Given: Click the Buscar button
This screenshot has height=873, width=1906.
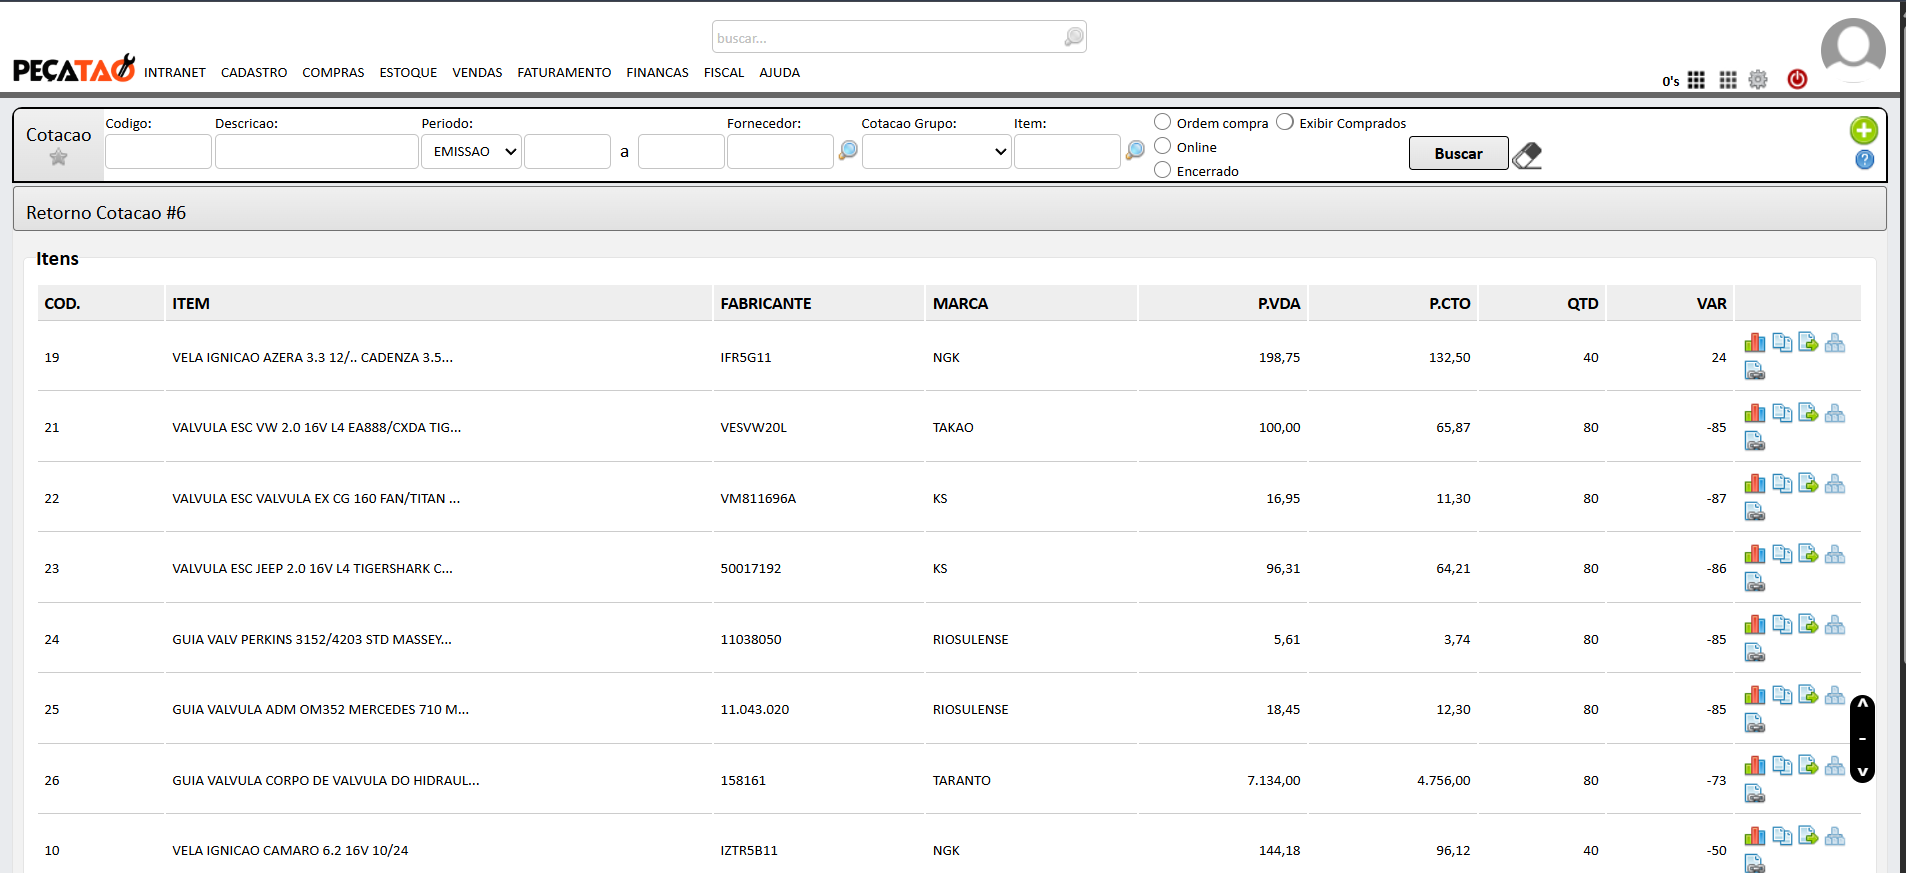Looking at the screenshot, I should (1458, 153).
